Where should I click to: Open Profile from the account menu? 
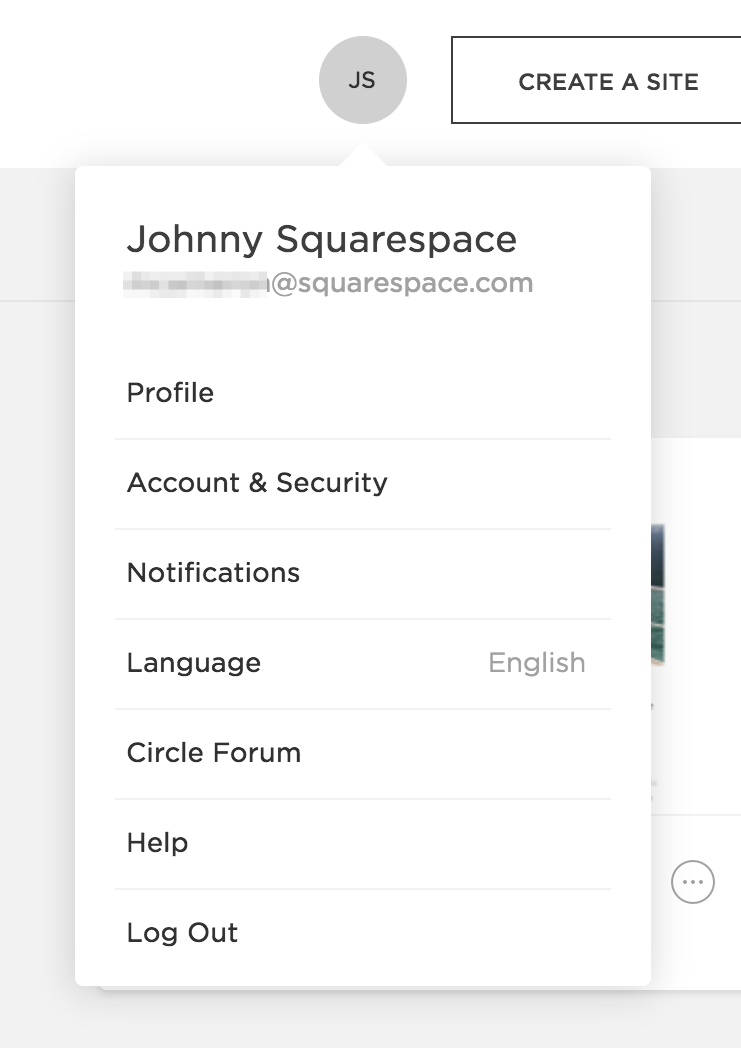(170, 393)
